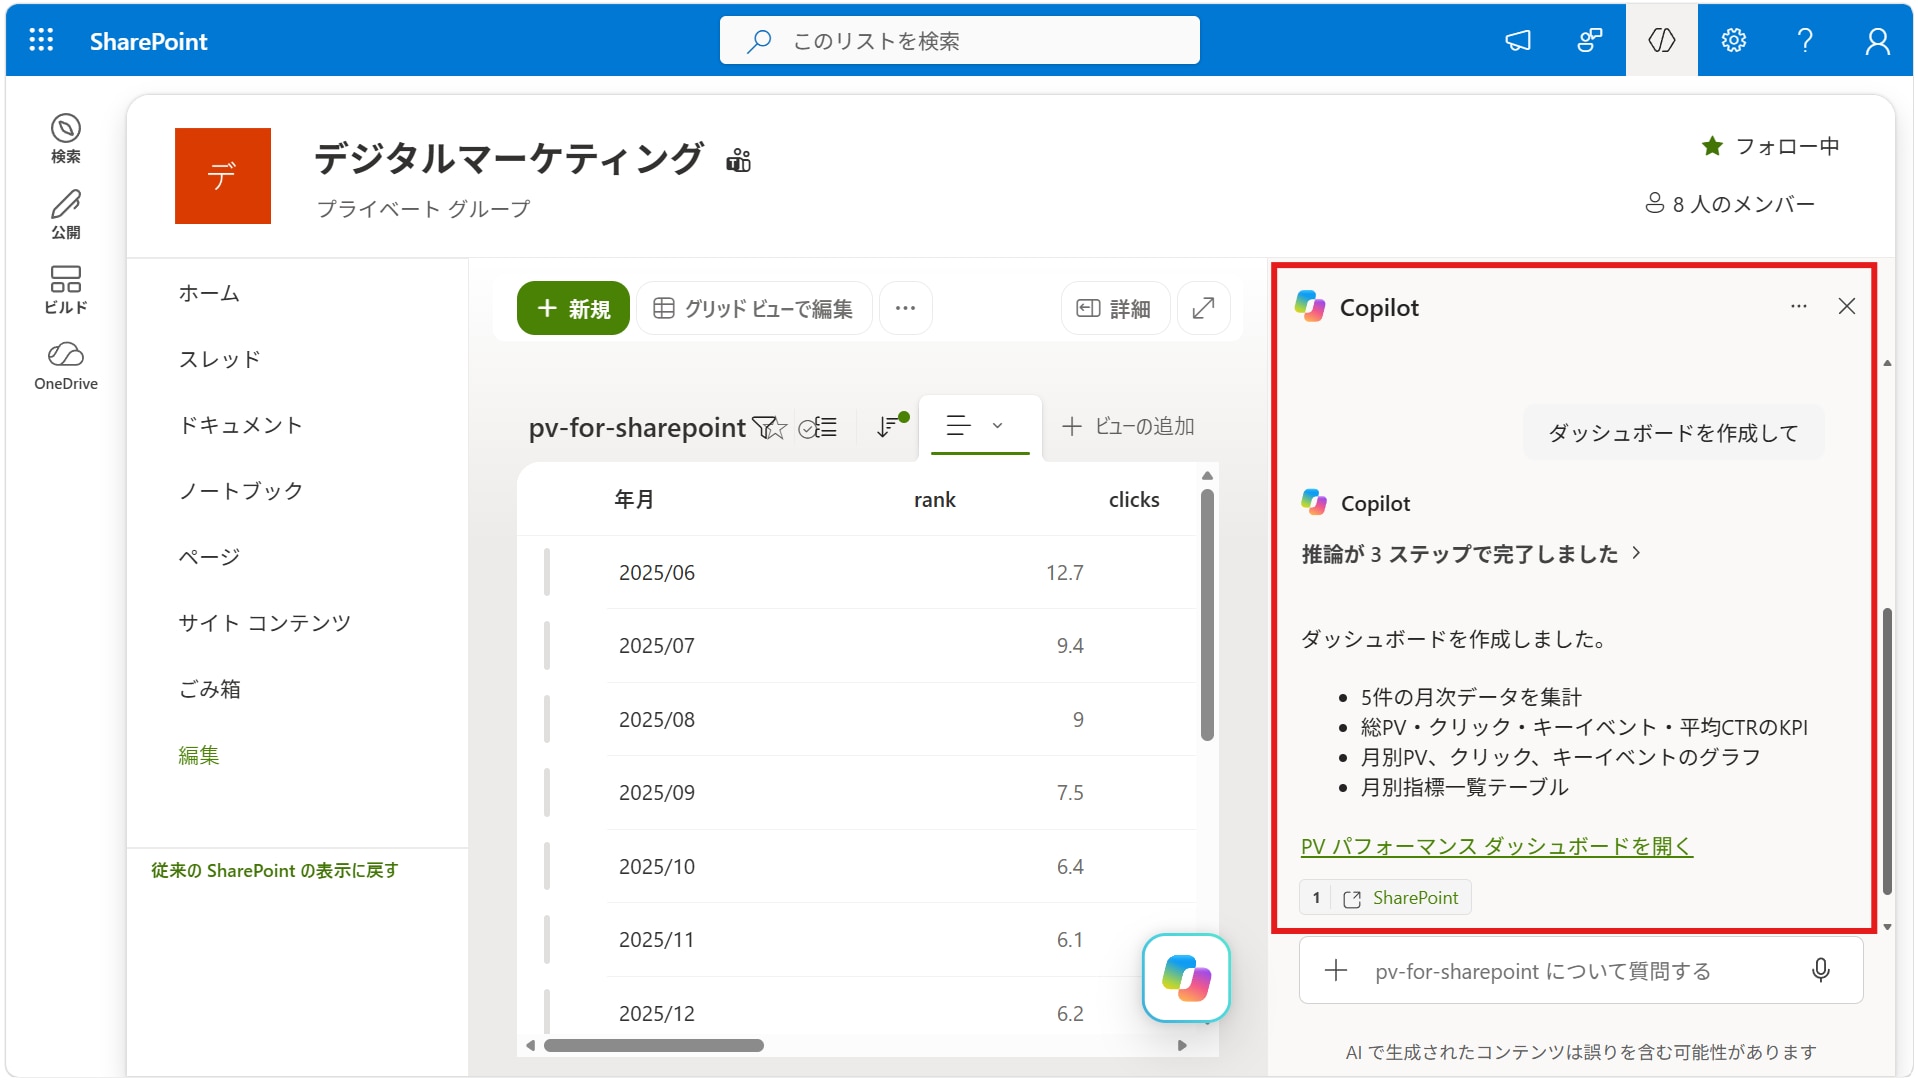Open the help question mark
Viewport: 1918px width, 1081px height.
(1805, 40)
